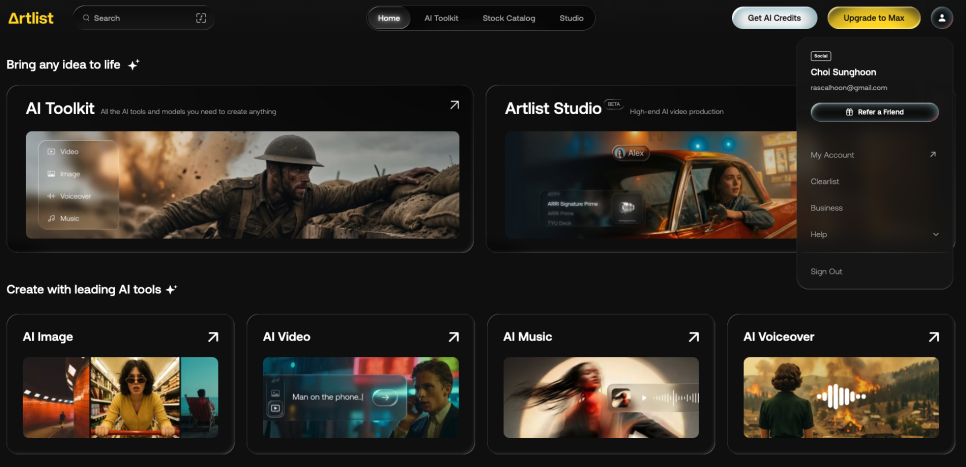Open AI Music arrow icon
The width and height of the screenshot is (966, 467).
pos(694,337)
